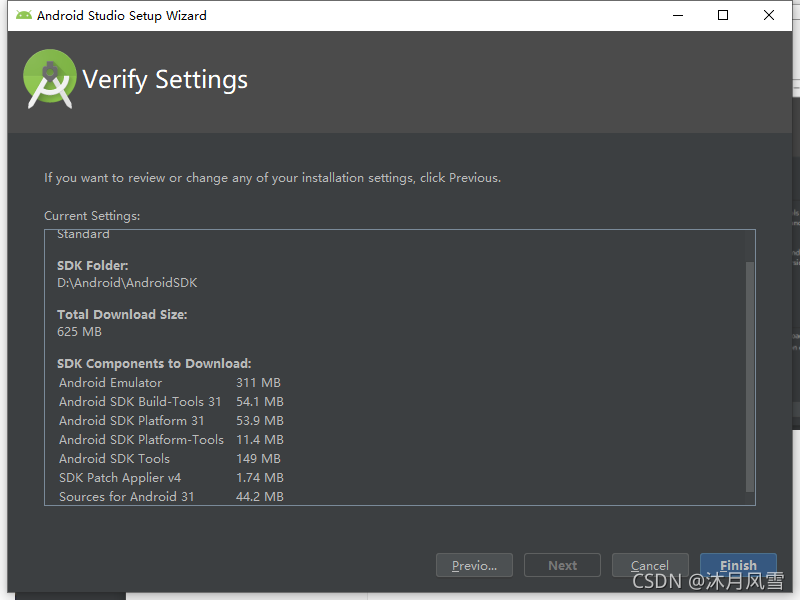This screenshot has width=800, height=600.
Task: Click the Android icon in title bar
Action: click(x=23, y=15)
